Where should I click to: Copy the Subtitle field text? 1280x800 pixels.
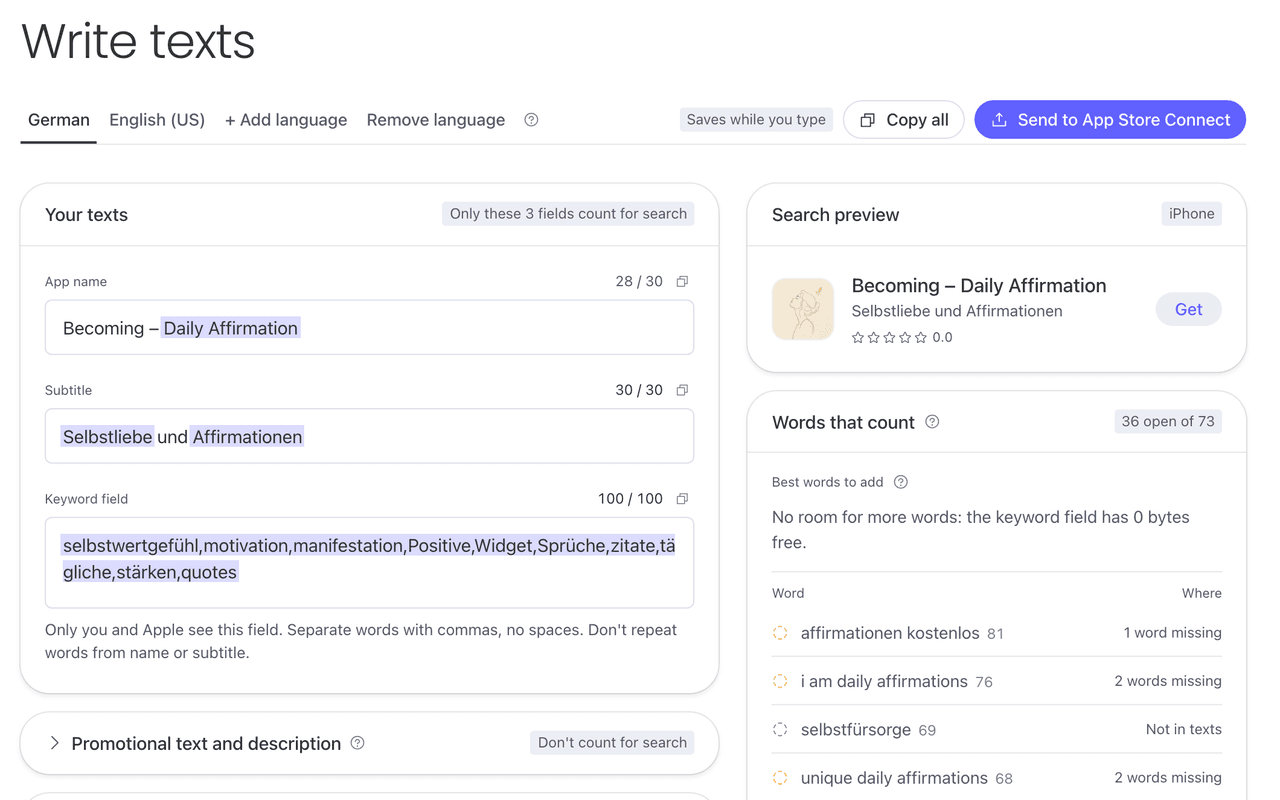682,390
